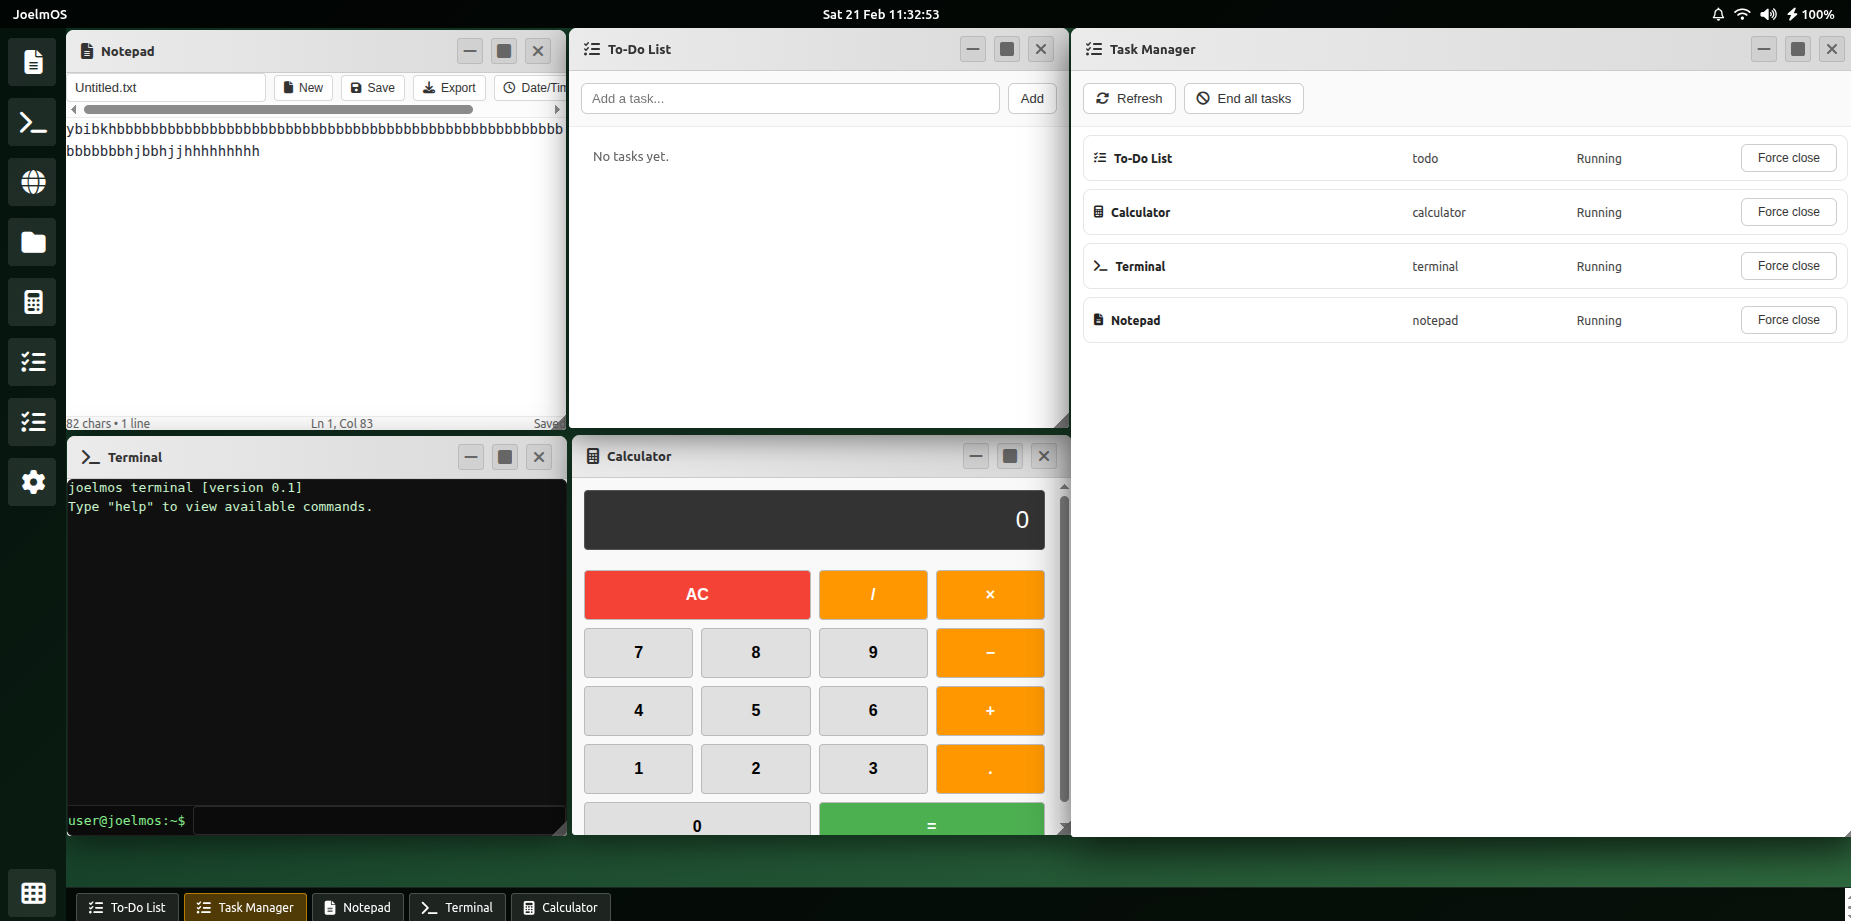
Task: Click the Notepad horizontal scrollbar right arrow
Action: [x=557, y=110]
